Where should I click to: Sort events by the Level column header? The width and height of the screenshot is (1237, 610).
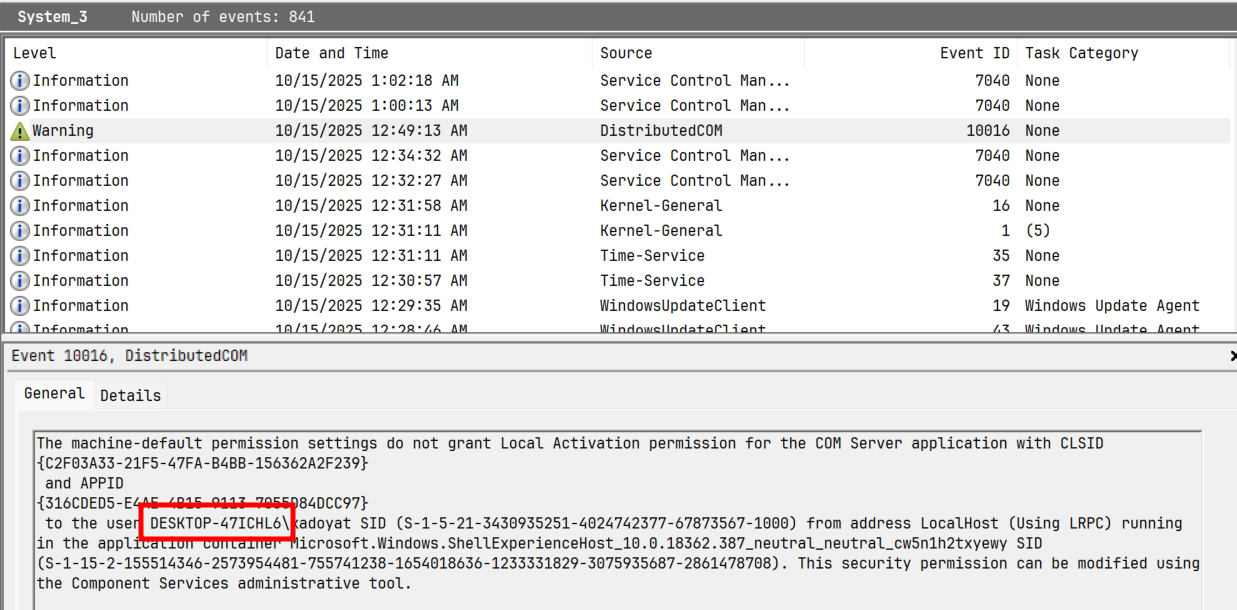tap(35, 53)
